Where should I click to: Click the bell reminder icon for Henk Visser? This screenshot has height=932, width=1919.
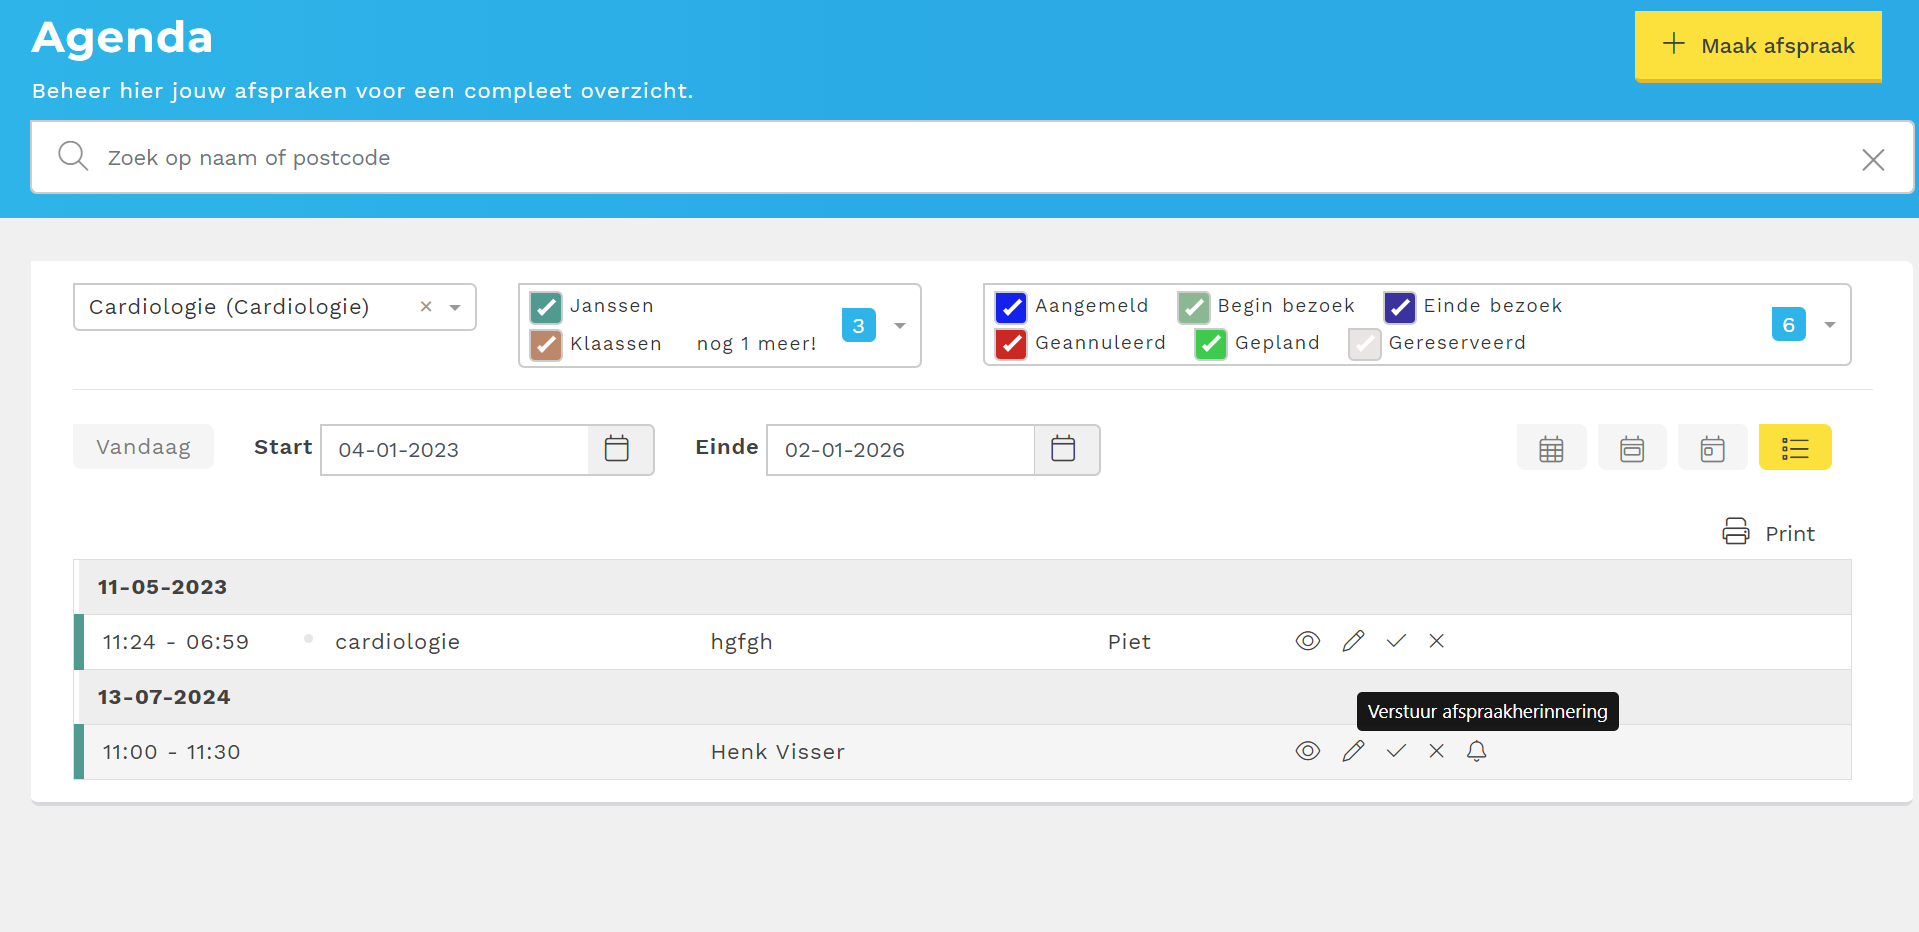1476,751
